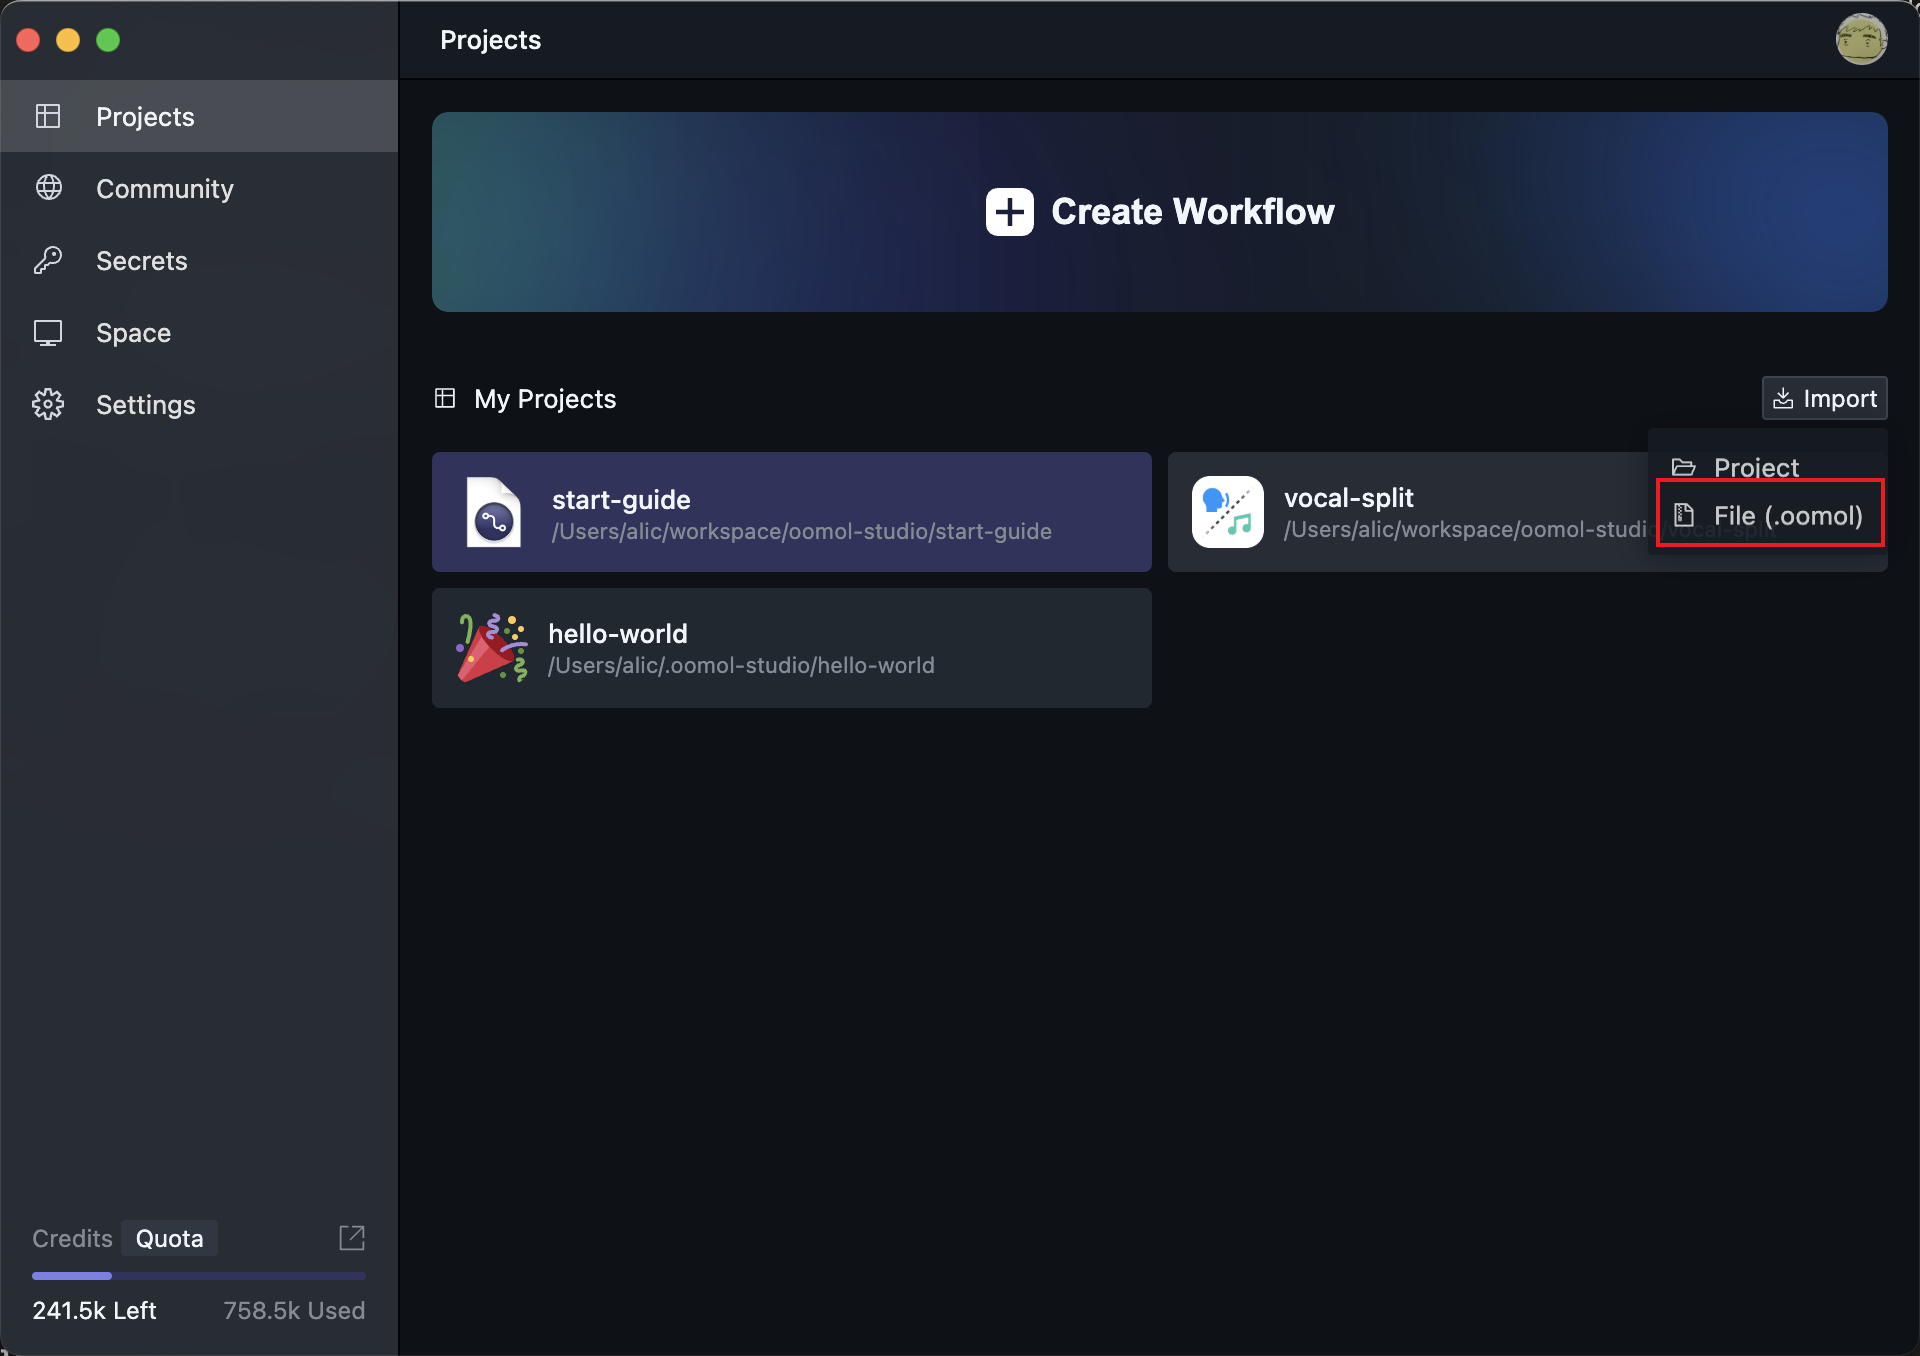Click the quota usage progress bar
This screenshot has height=1356, width=1920.
[x=198, y=1276]
